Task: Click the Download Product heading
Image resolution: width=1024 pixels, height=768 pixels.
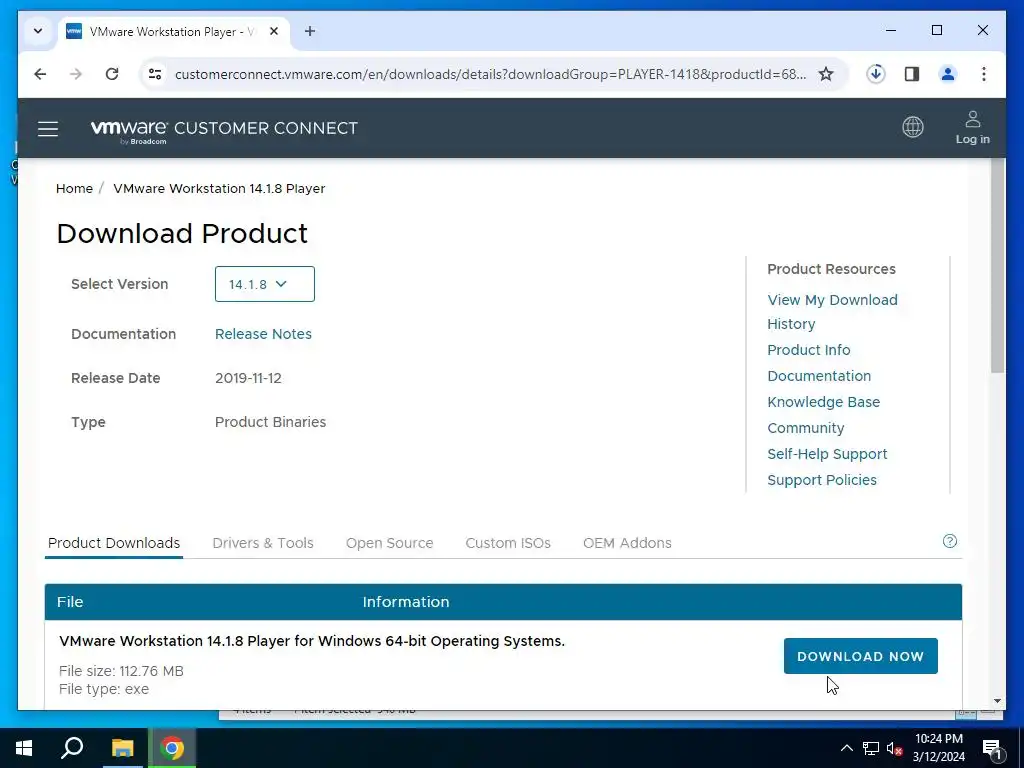Action: coord(182,233)
